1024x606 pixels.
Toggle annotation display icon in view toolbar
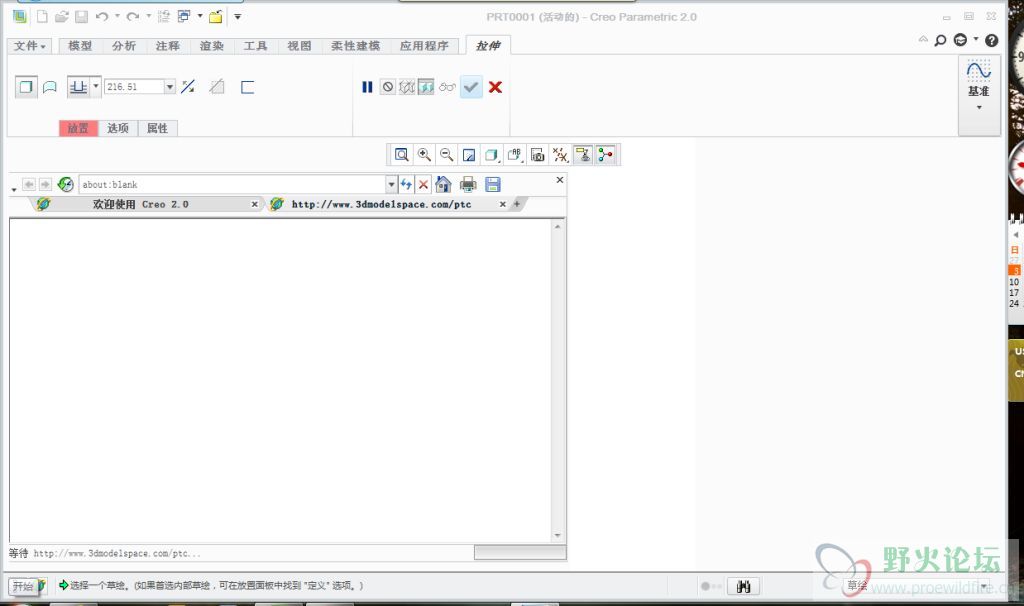pyautogui.click(x=583, y=155)
